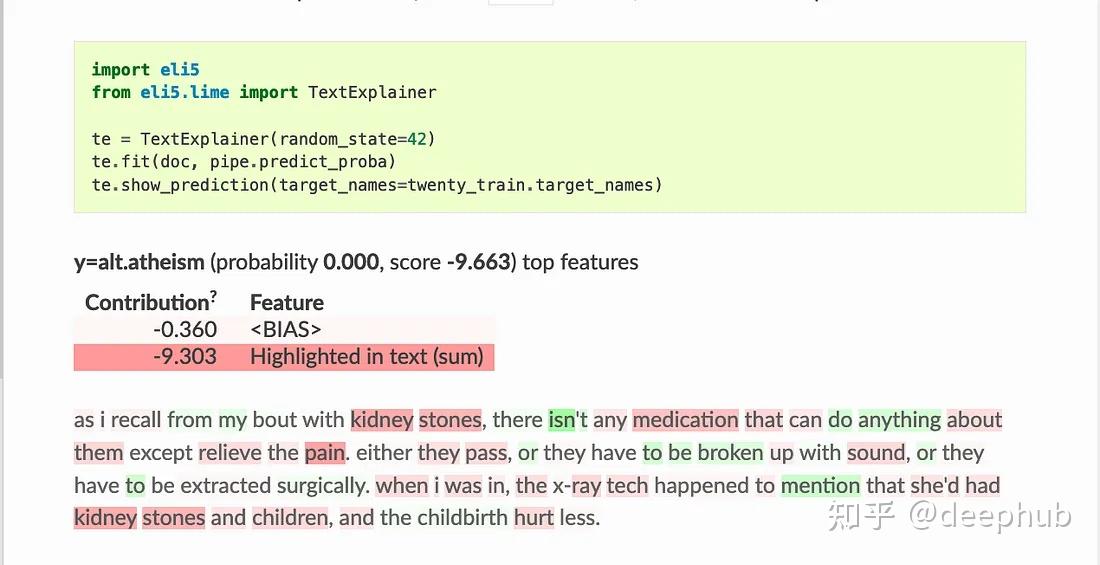Screen dimensions: 1100x565
Task: Click the -0.360 contribution value
Action: (185, 329)
